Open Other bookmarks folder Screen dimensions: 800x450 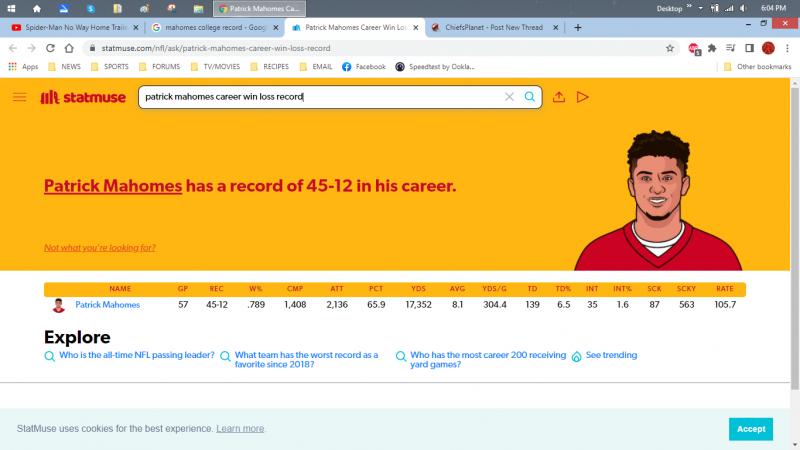coord(757,67)
